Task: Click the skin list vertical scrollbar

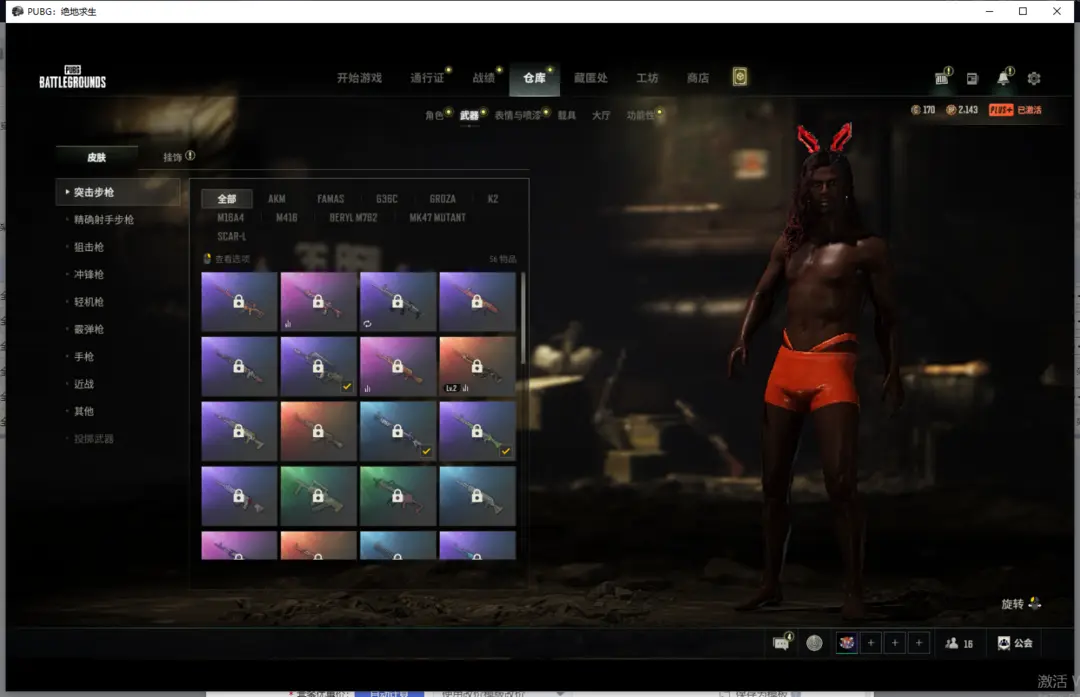Action: point(523,318)
